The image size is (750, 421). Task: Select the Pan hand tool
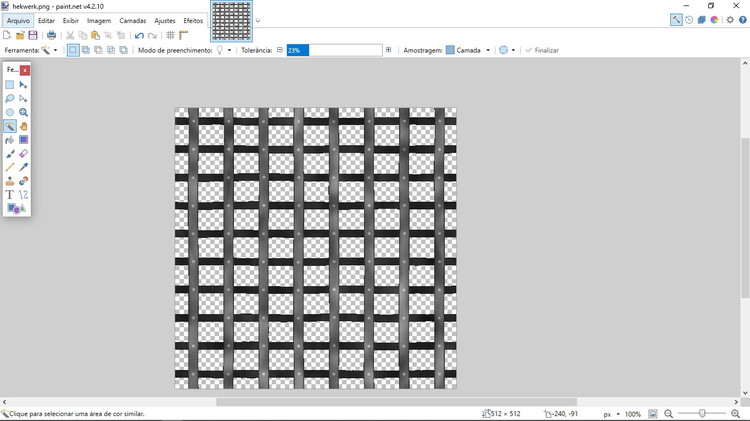point(23,126)
